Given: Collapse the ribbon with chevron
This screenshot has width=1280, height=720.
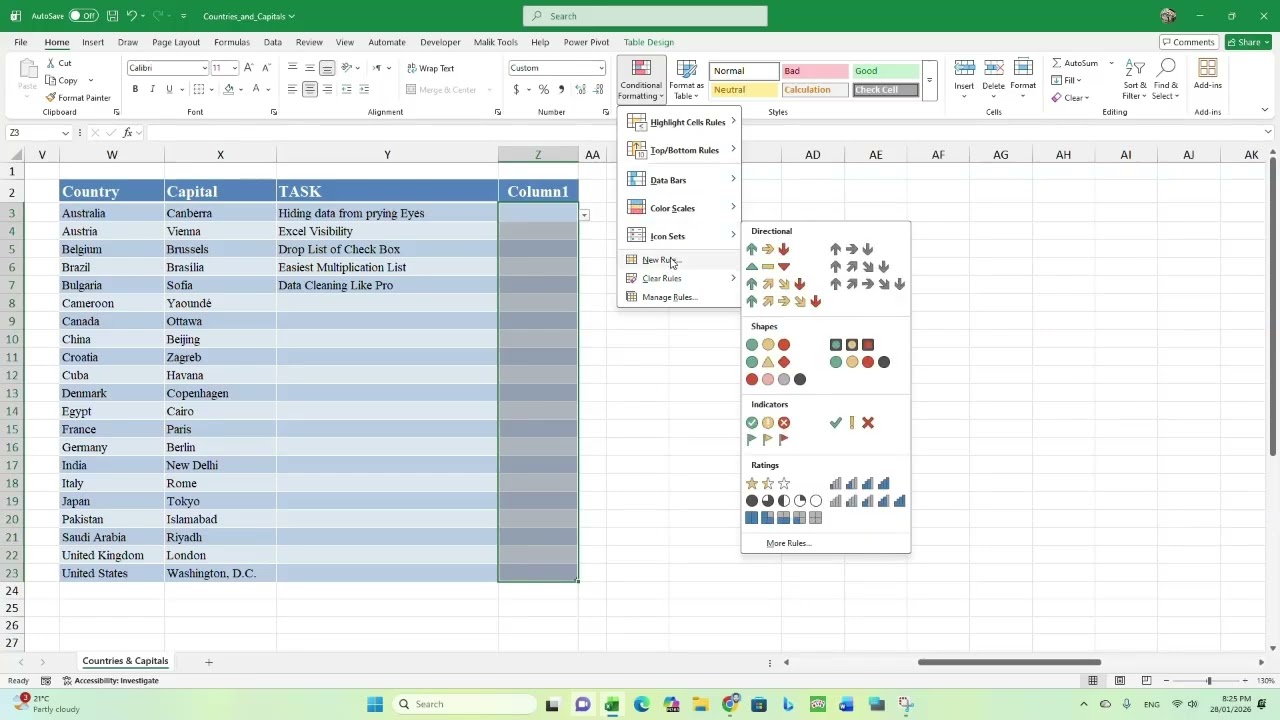Looking at the screenshot, I should (x=1264, y=111).
